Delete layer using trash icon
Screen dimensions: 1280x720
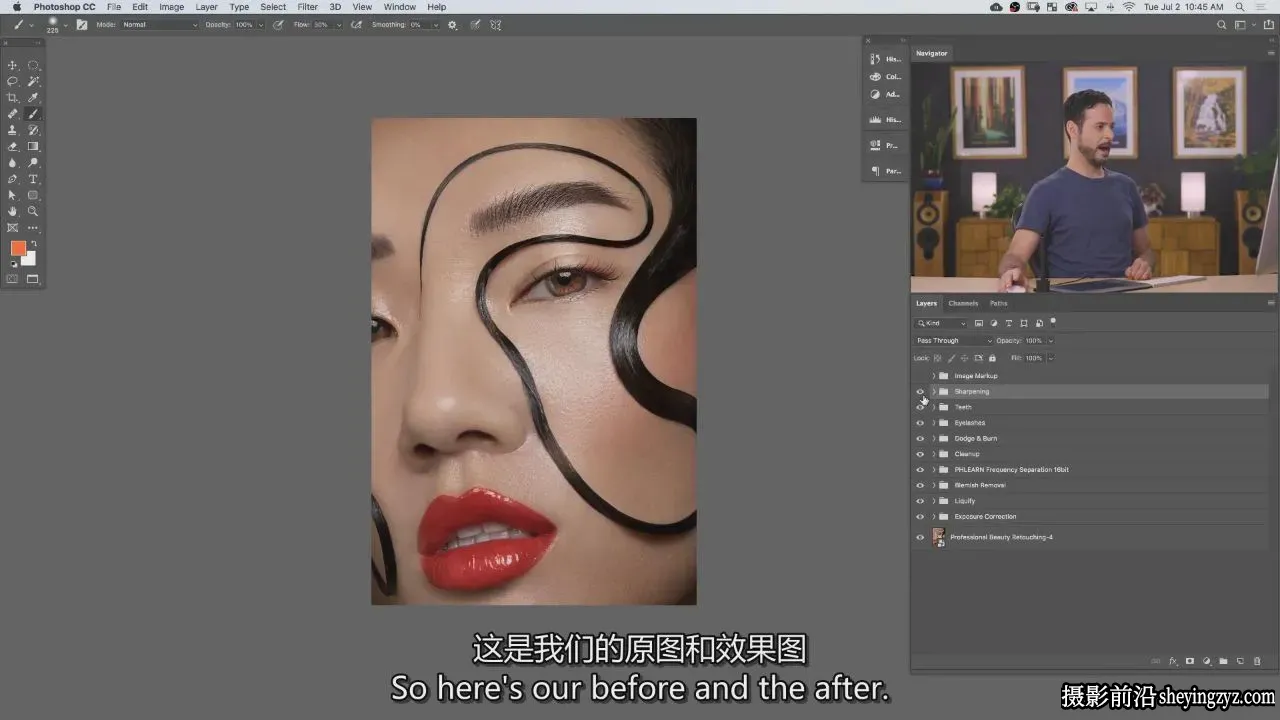click(x=1257, y=661)
